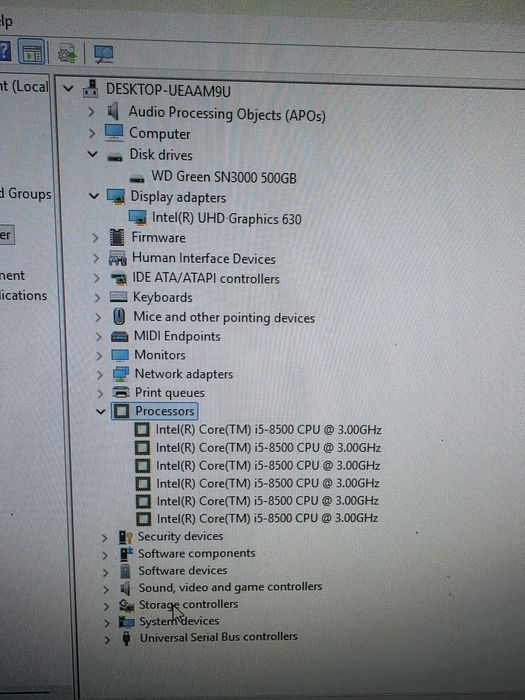Select WD Green SN3000 500GB label
This screenshot has width=525, height=700.
(224, 177)
